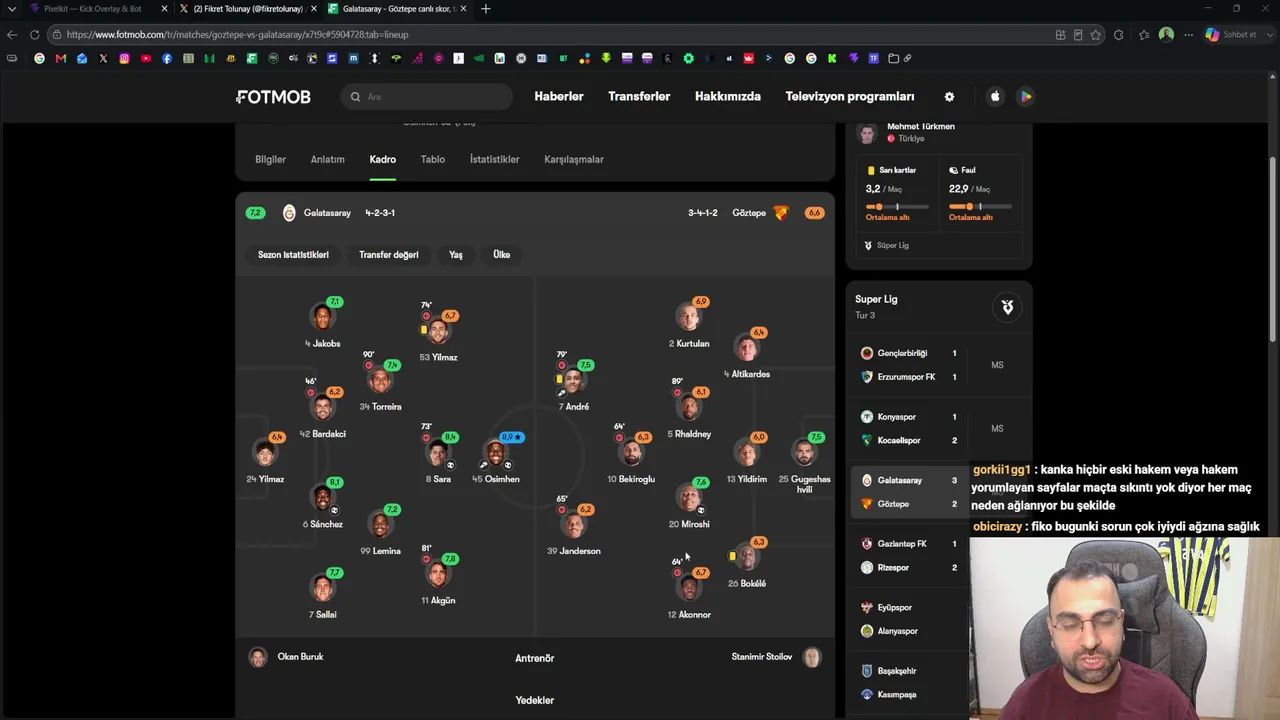
Task: Open Torreira's player photo
Action: (380, 380)
